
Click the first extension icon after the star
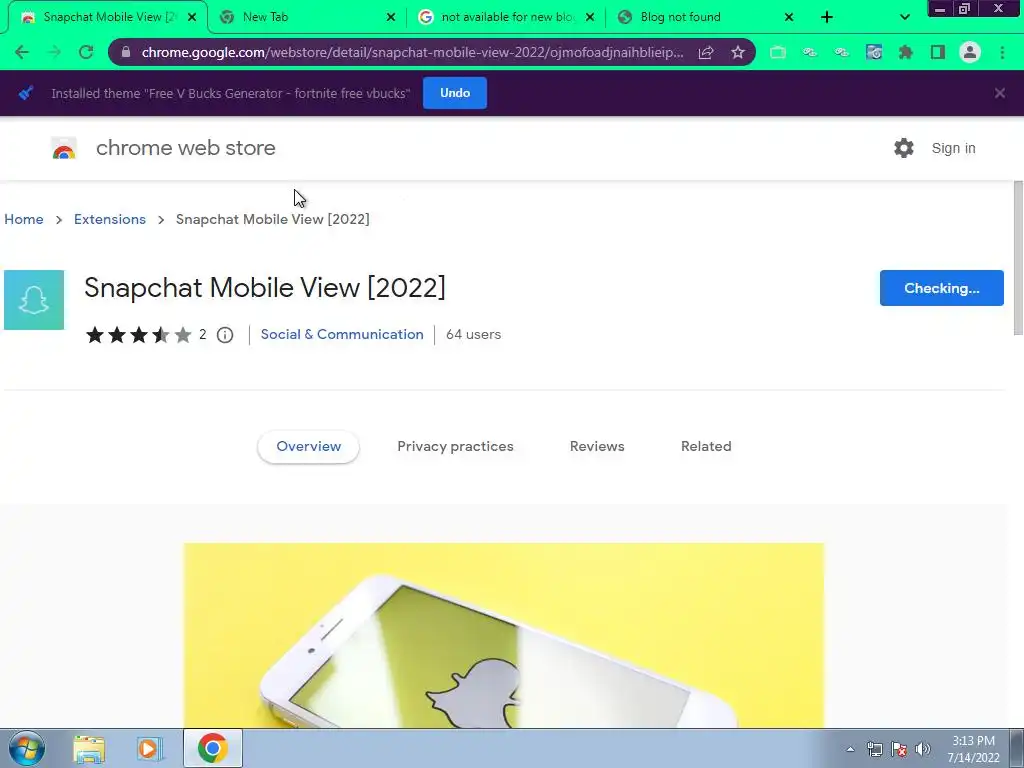tap(778, 52)
